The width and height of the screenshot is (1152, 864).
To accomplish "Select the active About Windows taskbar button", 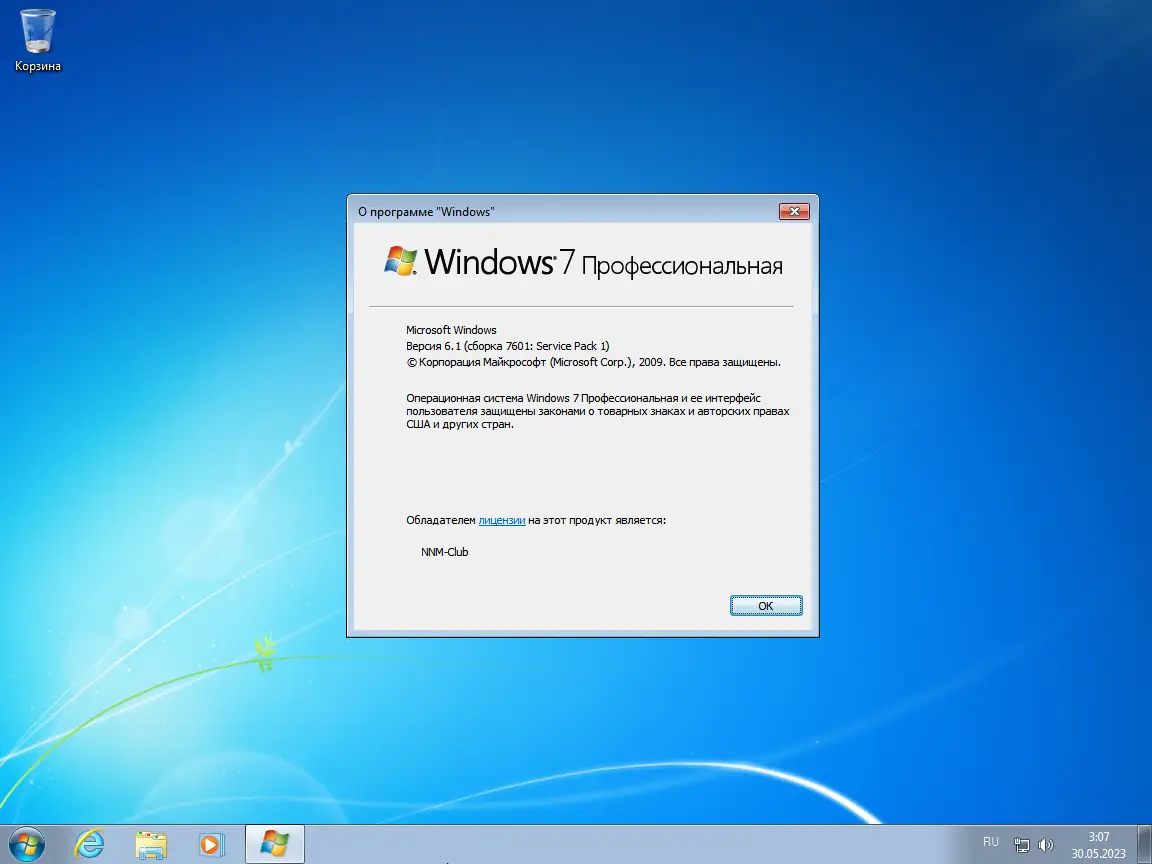I will (273, 844).
